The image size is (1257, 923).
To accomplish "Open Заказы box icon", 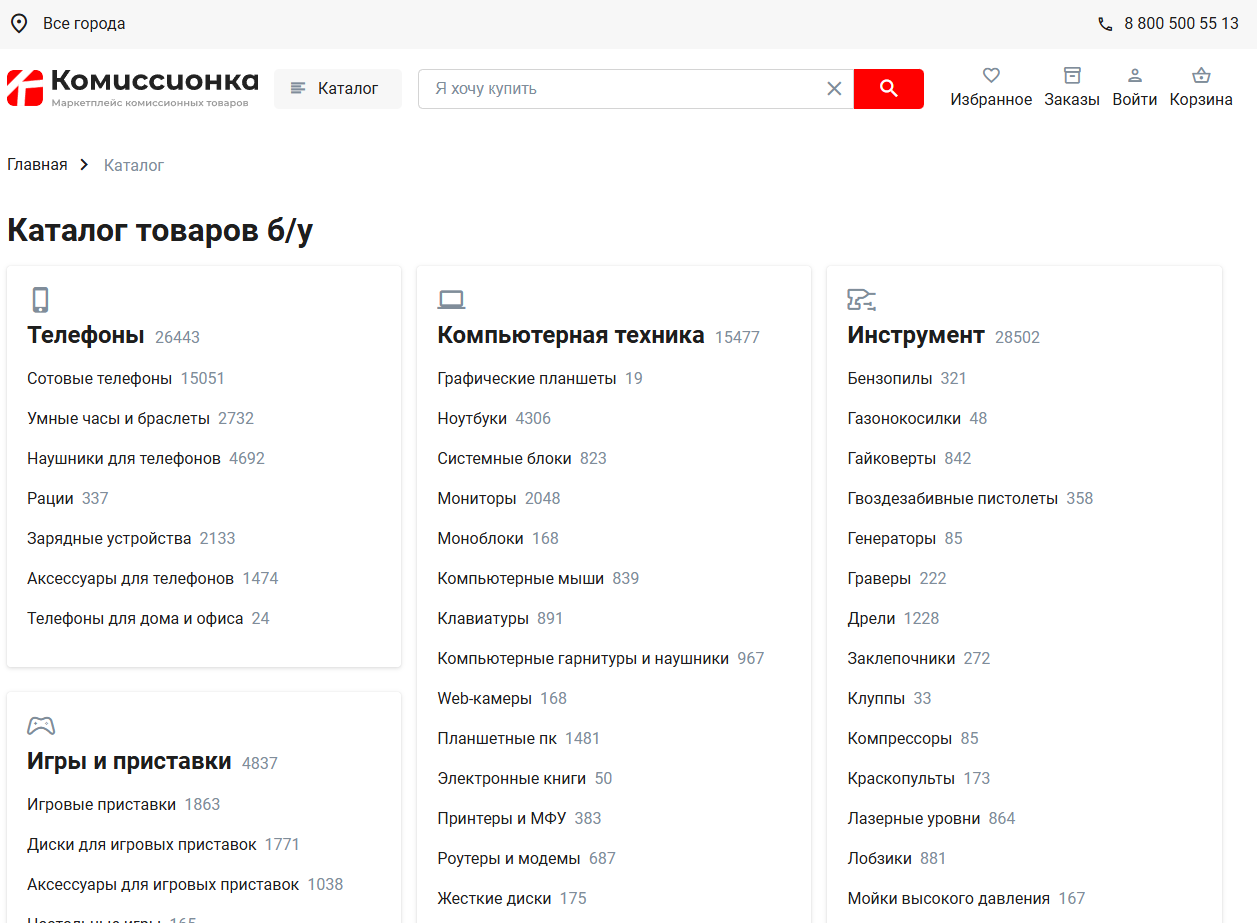I will click(x=1072, y=75).
